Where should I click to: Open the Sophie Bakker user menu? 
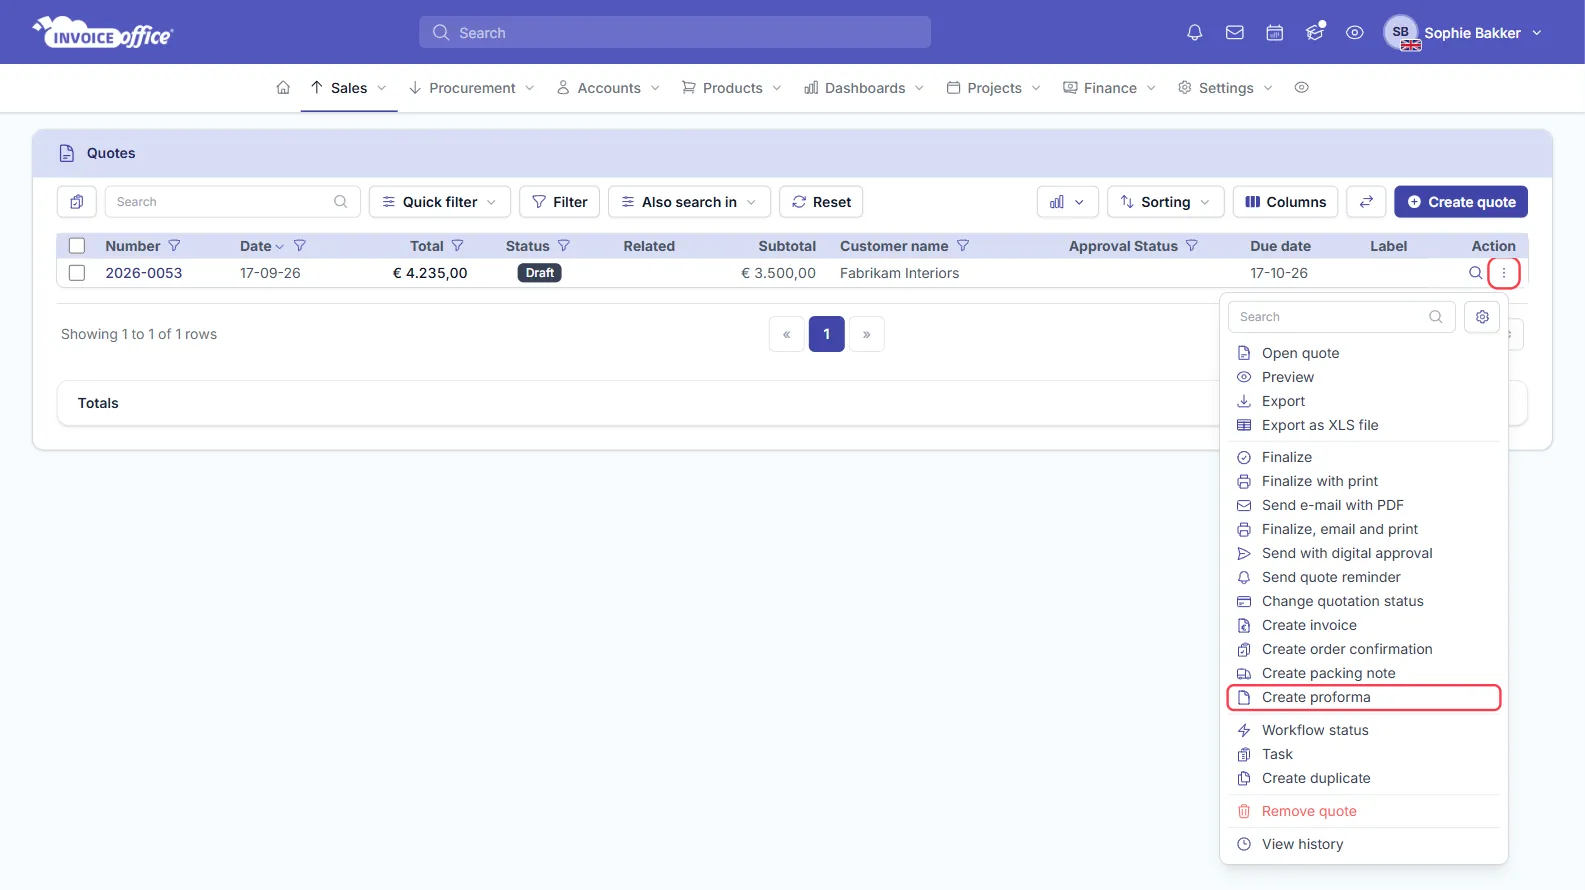pos(1463,33)
